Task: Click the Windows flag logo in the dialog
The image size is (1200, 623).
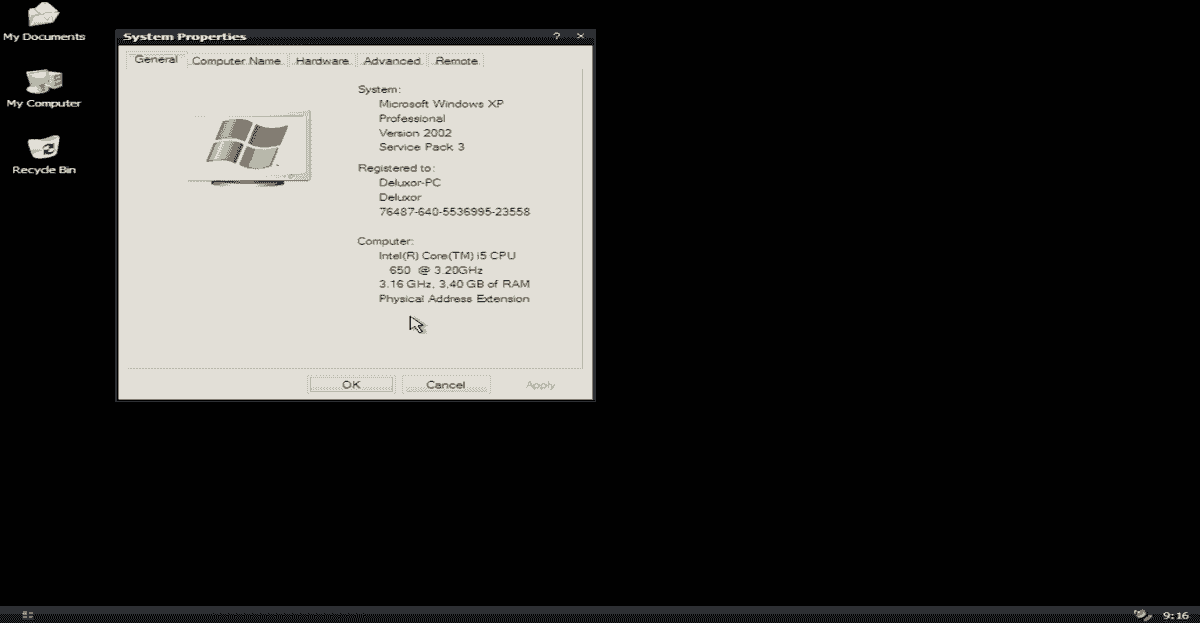Action: click(x=248, y=143)
